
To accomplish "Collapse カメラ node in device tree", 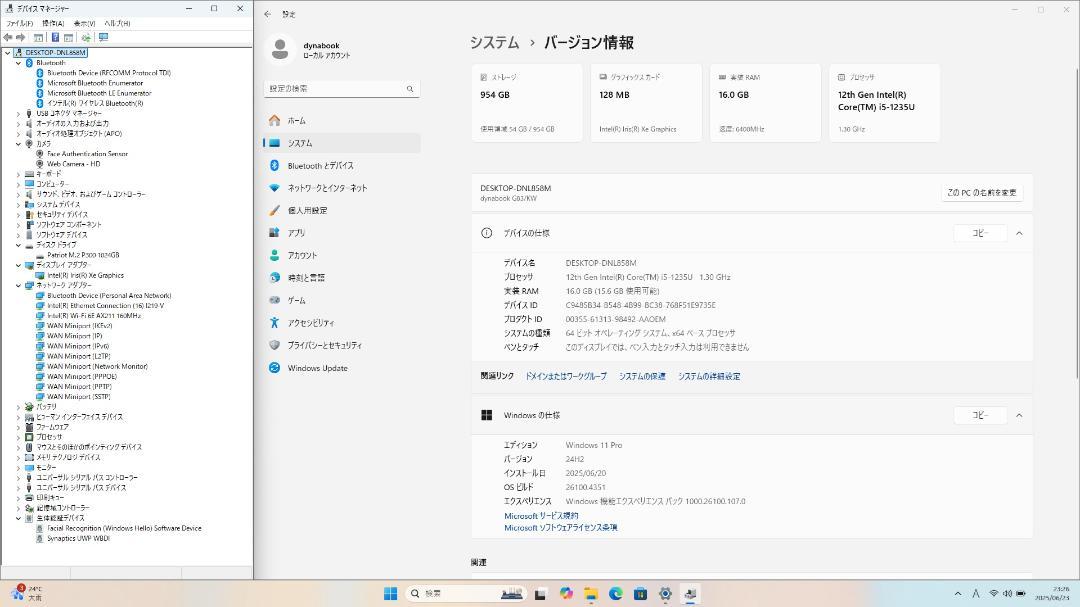I will pos(19,144).
